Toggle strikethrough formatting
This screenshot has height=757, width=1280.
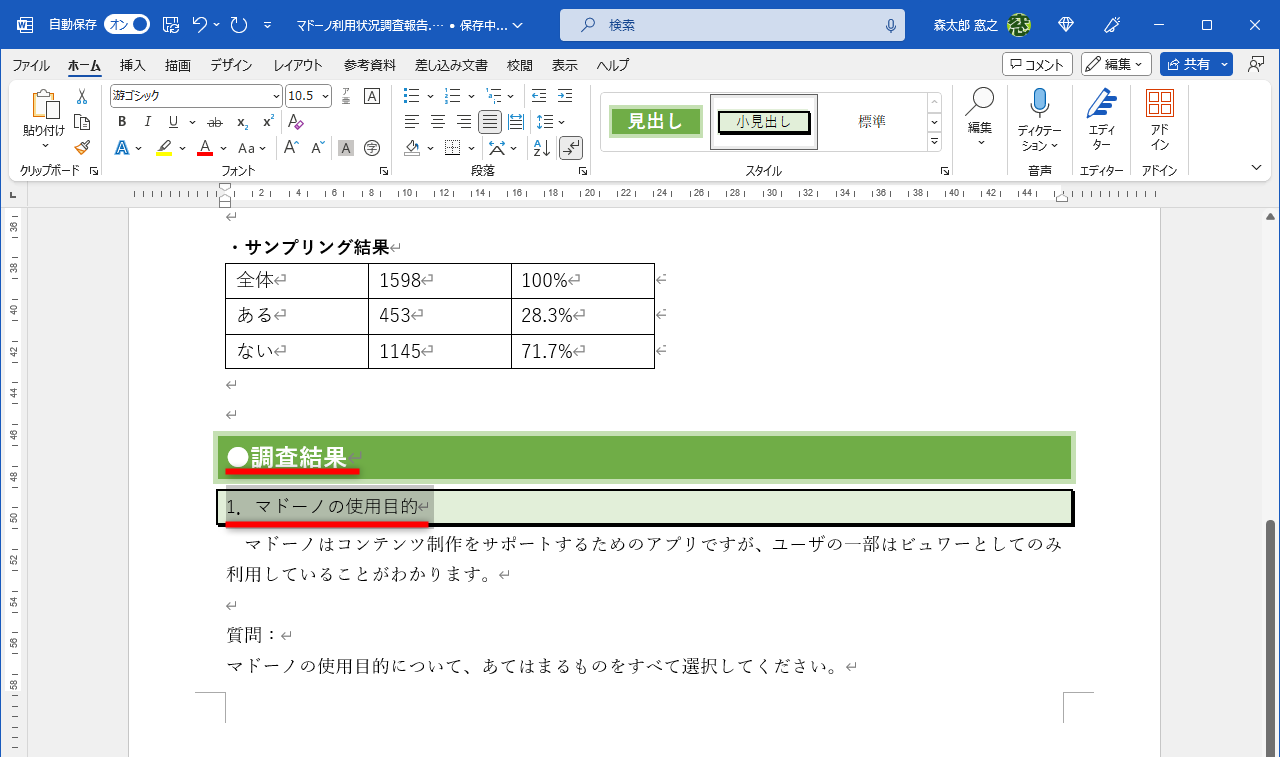point(213,121)
